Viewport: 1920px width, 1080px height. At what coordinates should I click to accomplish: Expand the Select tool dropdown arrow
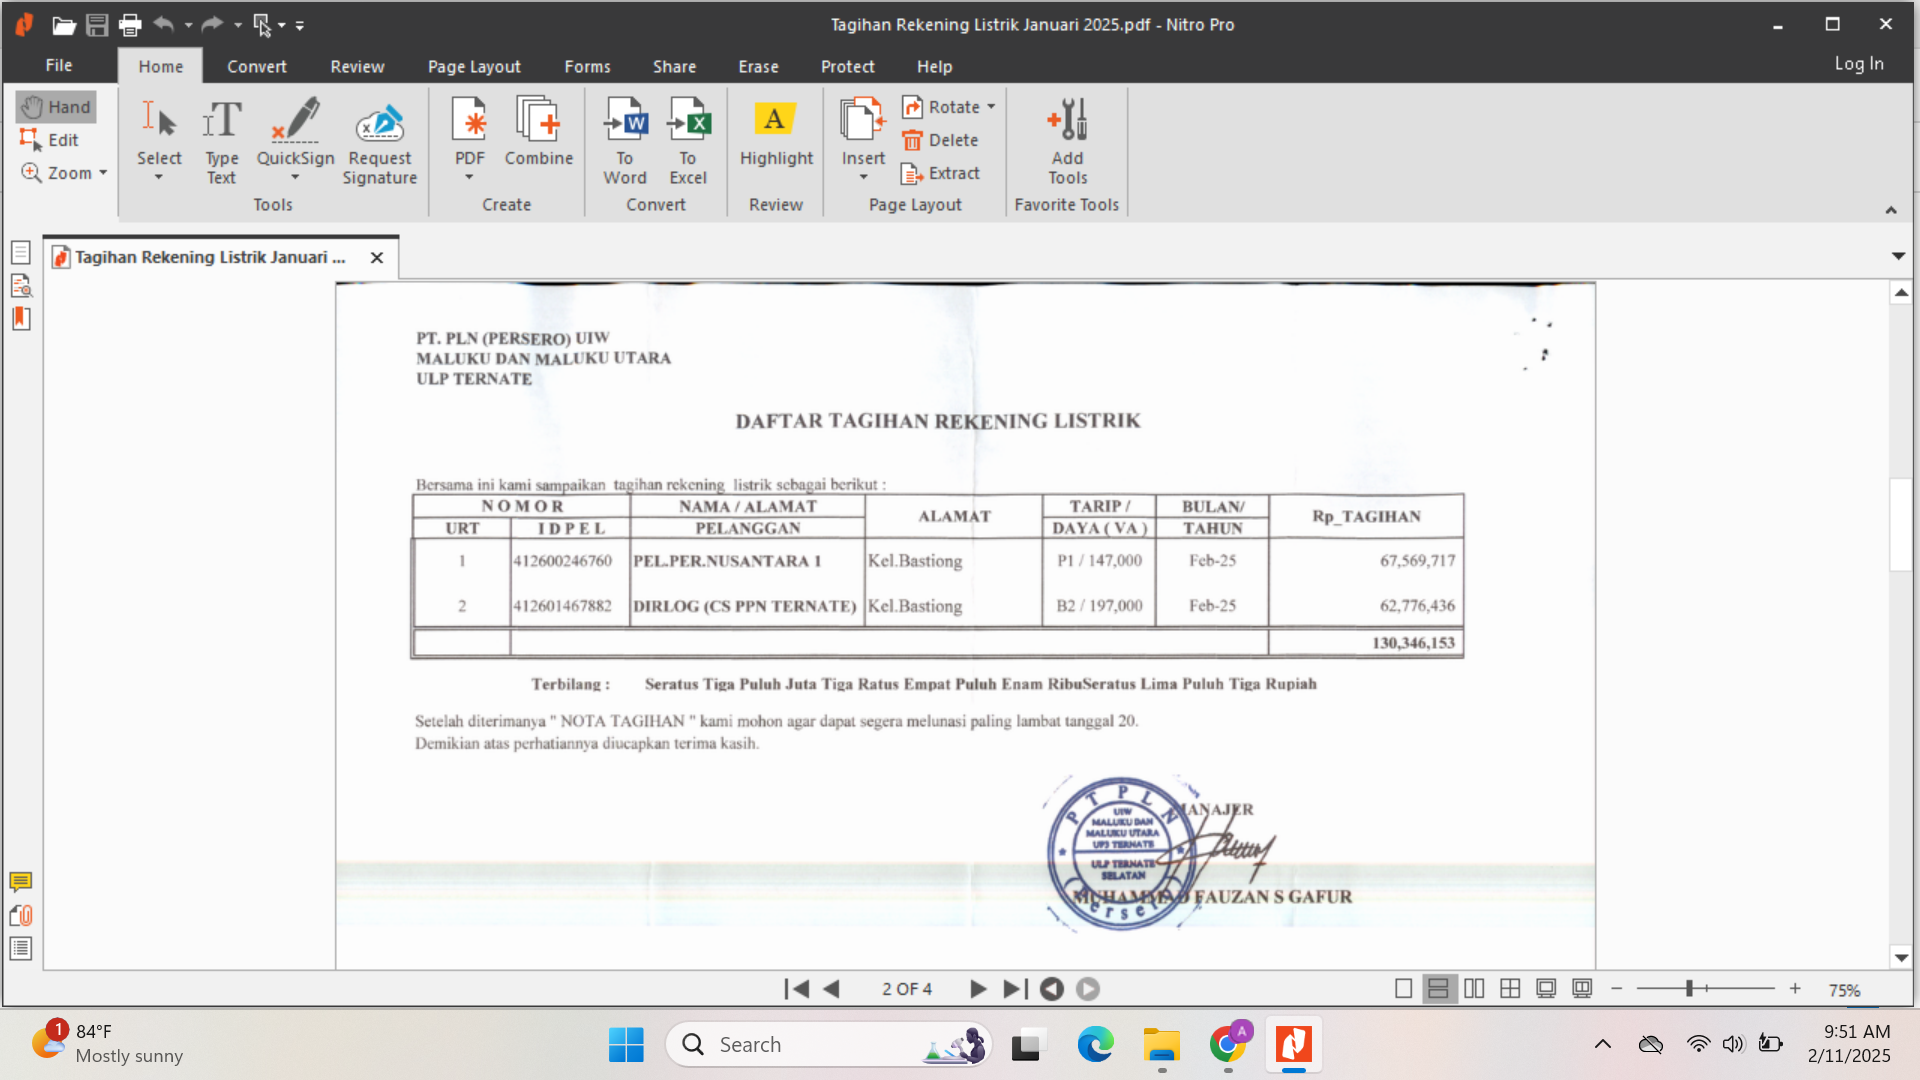159,178
